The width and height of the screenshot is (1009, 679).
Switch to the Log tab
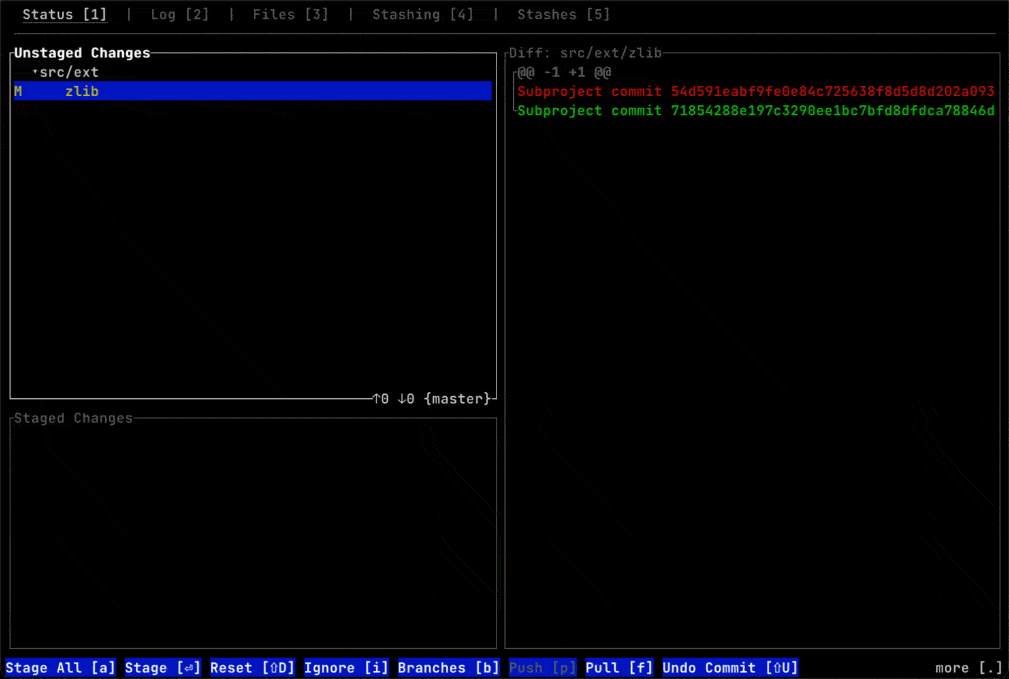coord(179,14)
